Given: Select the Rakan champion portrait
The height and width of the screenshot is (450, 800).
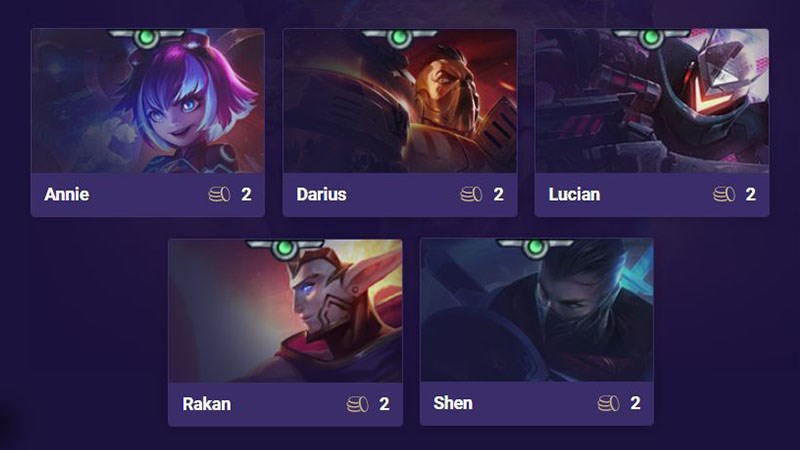Looking at the screenshot, I should tap(285, 311).
